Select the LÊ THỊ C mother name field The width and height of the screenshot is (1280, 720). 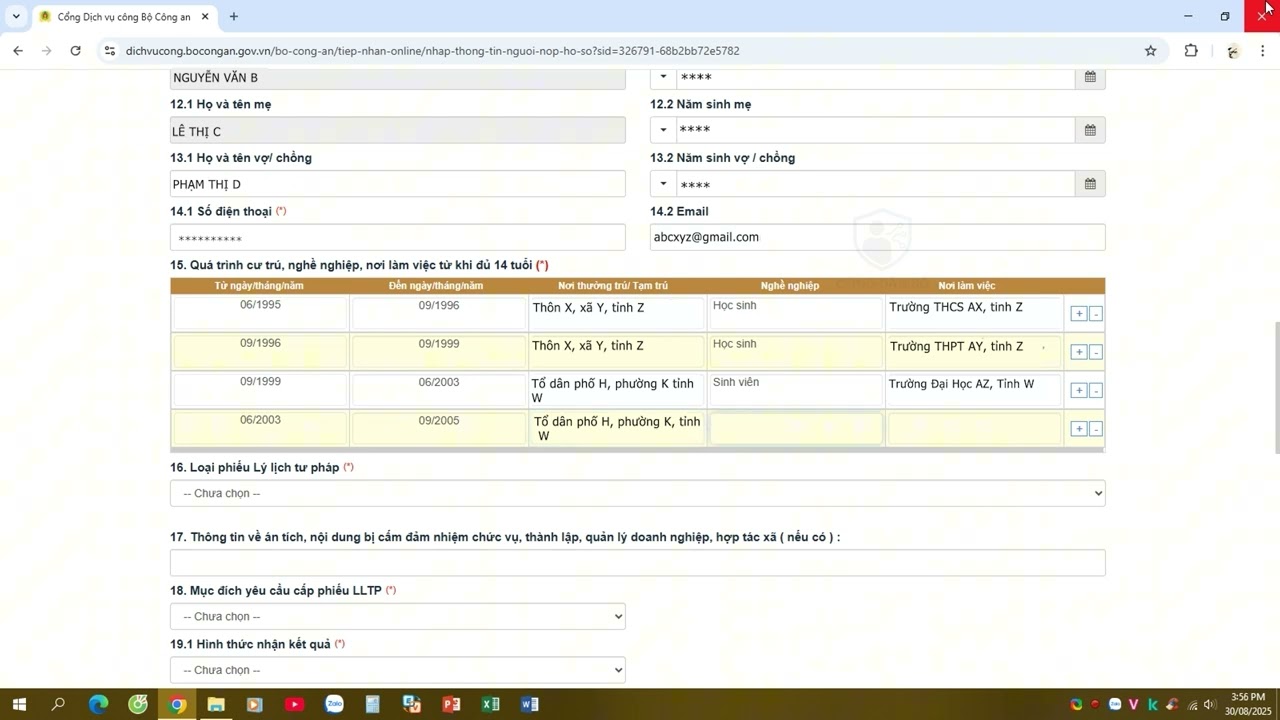click(398, 131)
